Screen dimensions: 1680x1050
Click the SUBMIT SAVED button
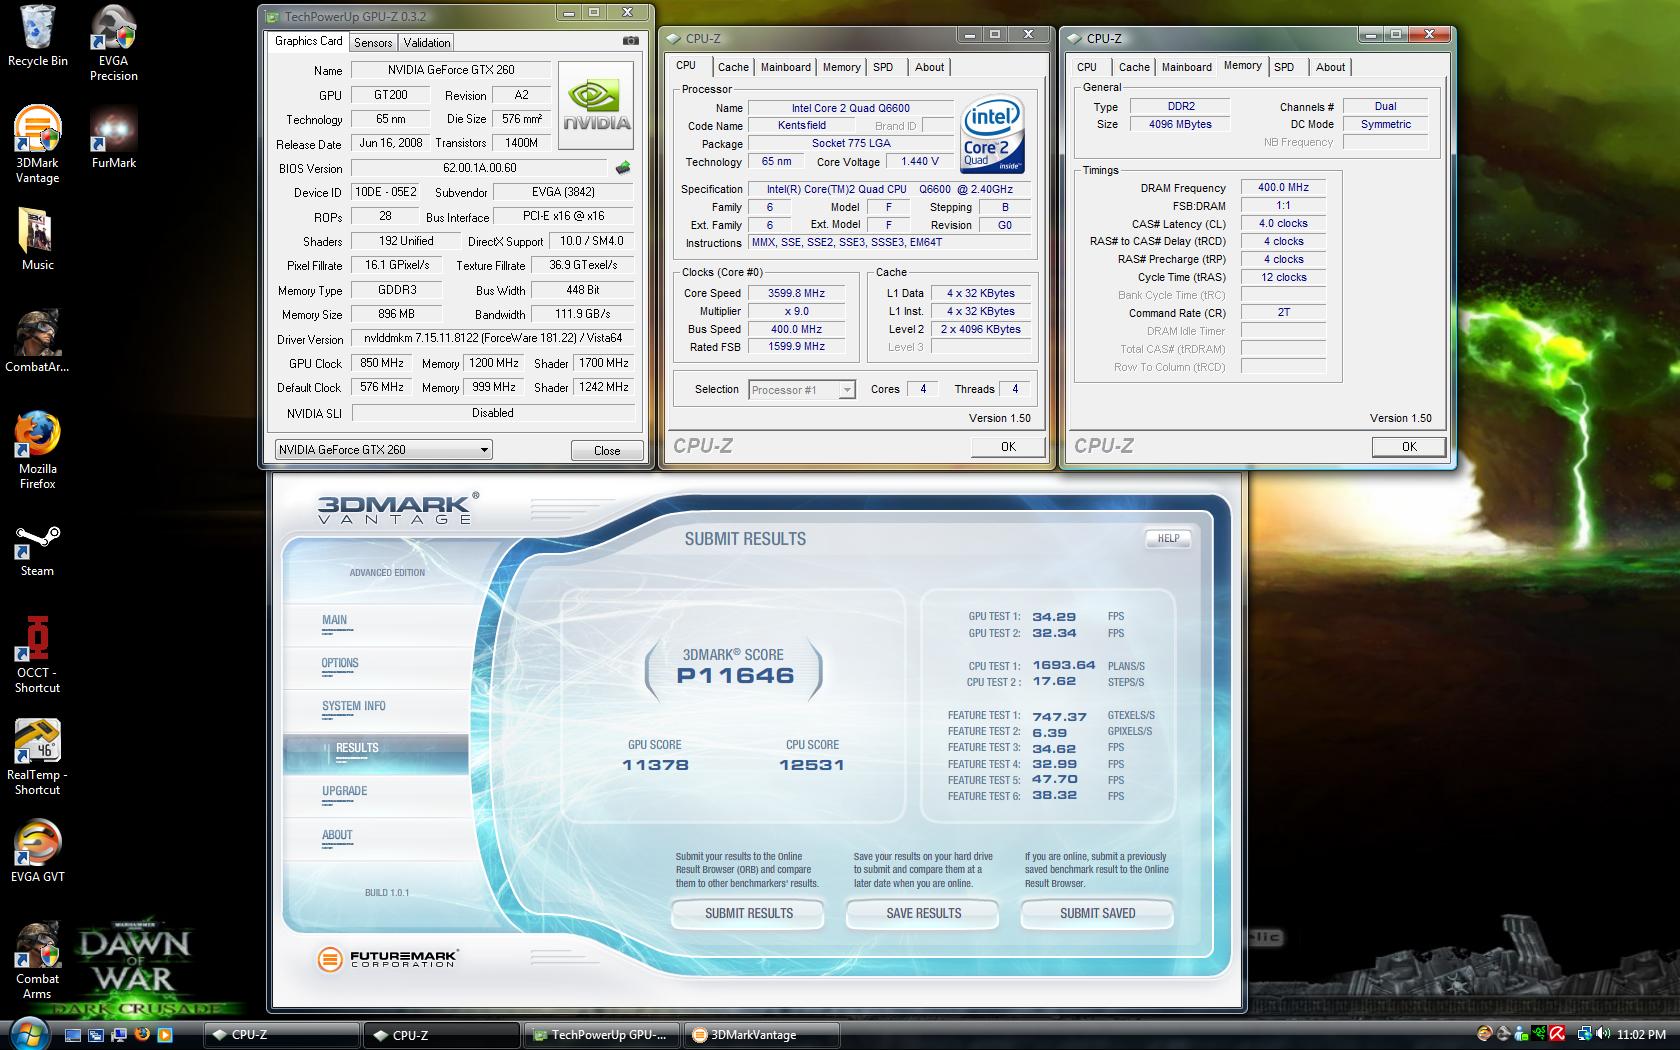coord(1097,913)
